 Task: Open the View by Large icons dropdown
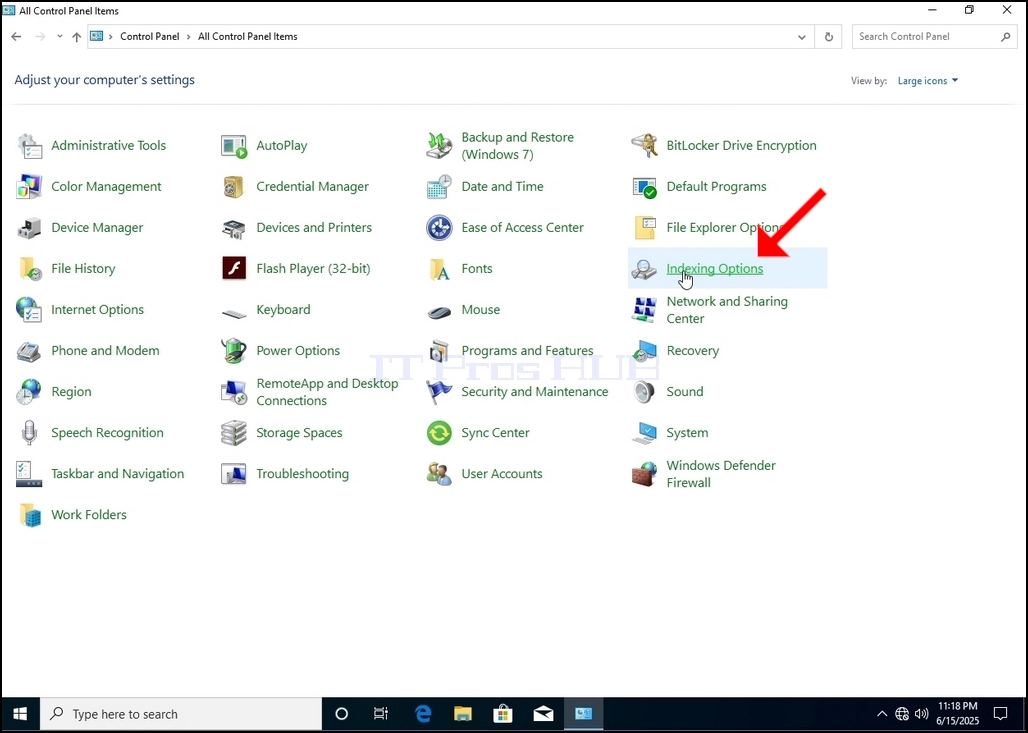coord(928,81)
